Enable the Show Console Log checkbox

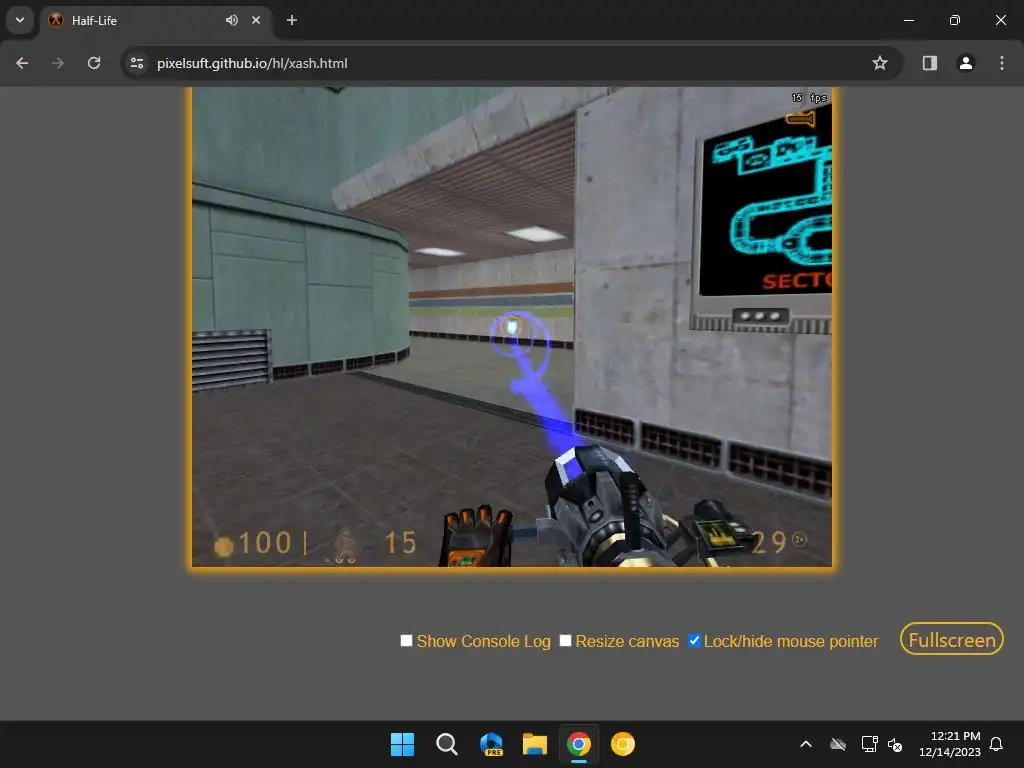coord(406,641)
